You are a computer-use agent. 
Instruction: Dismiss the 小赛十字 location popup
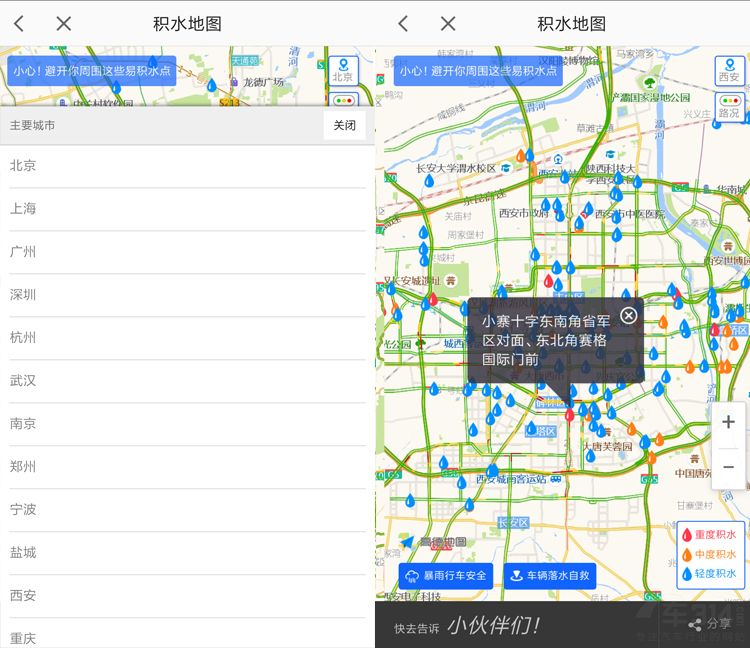629,315
